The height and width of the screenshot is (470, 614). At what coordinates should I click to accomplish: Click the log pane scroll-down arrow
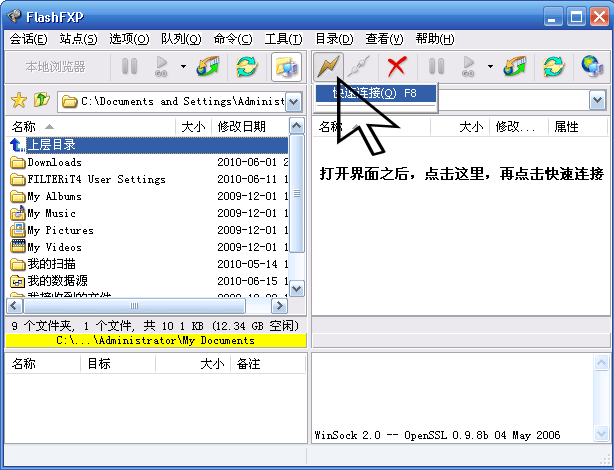tap(601, 433)
